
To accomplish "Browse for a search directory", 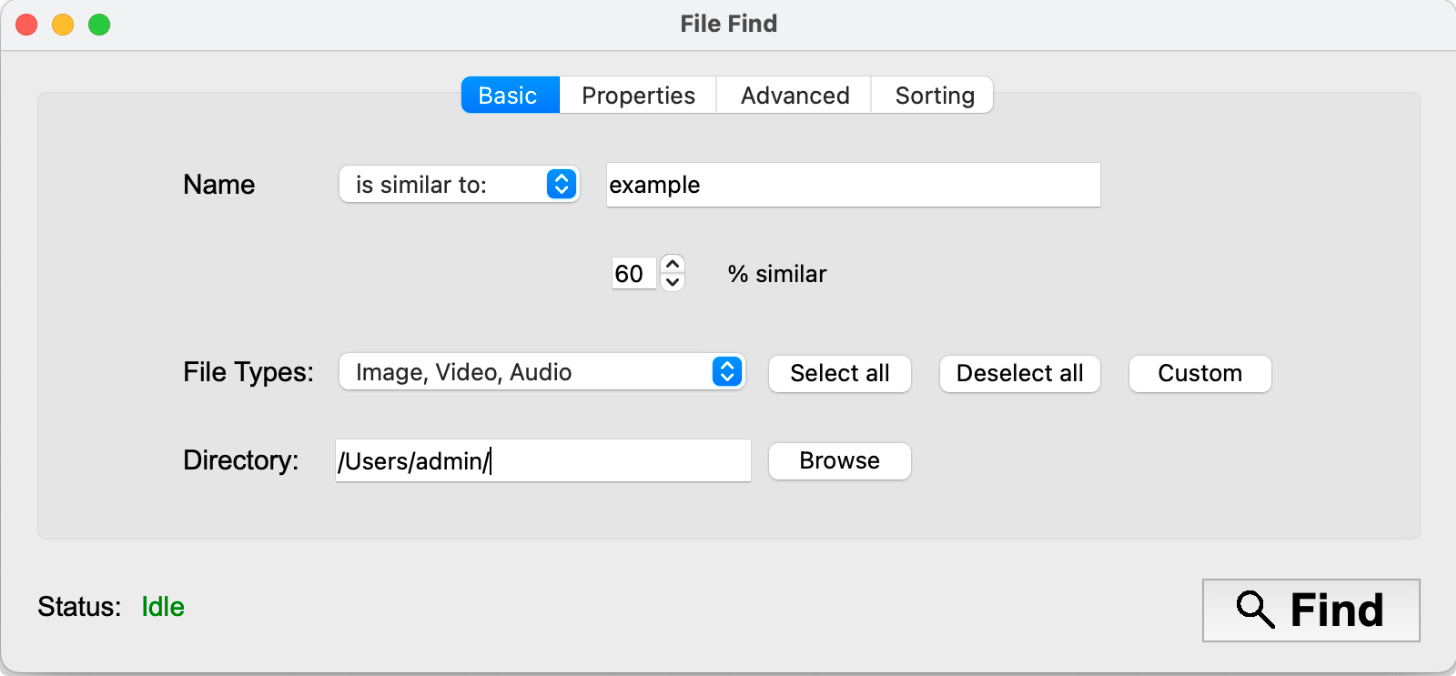I will coord(839,461).
